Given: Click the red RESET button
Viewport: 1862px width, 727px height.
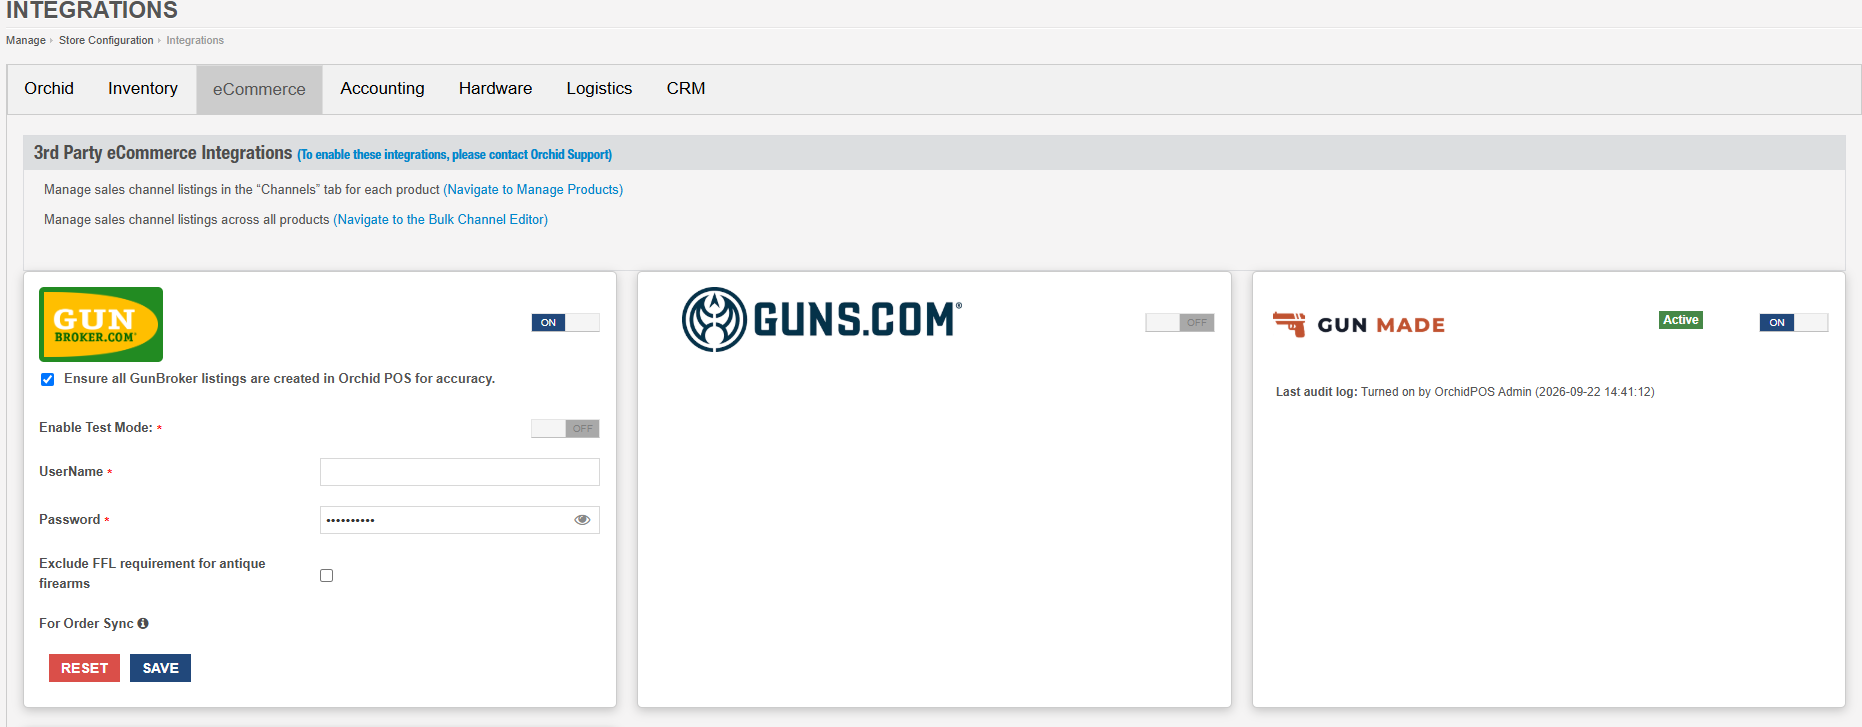Looking at the screenshot, I should (84, 668).
